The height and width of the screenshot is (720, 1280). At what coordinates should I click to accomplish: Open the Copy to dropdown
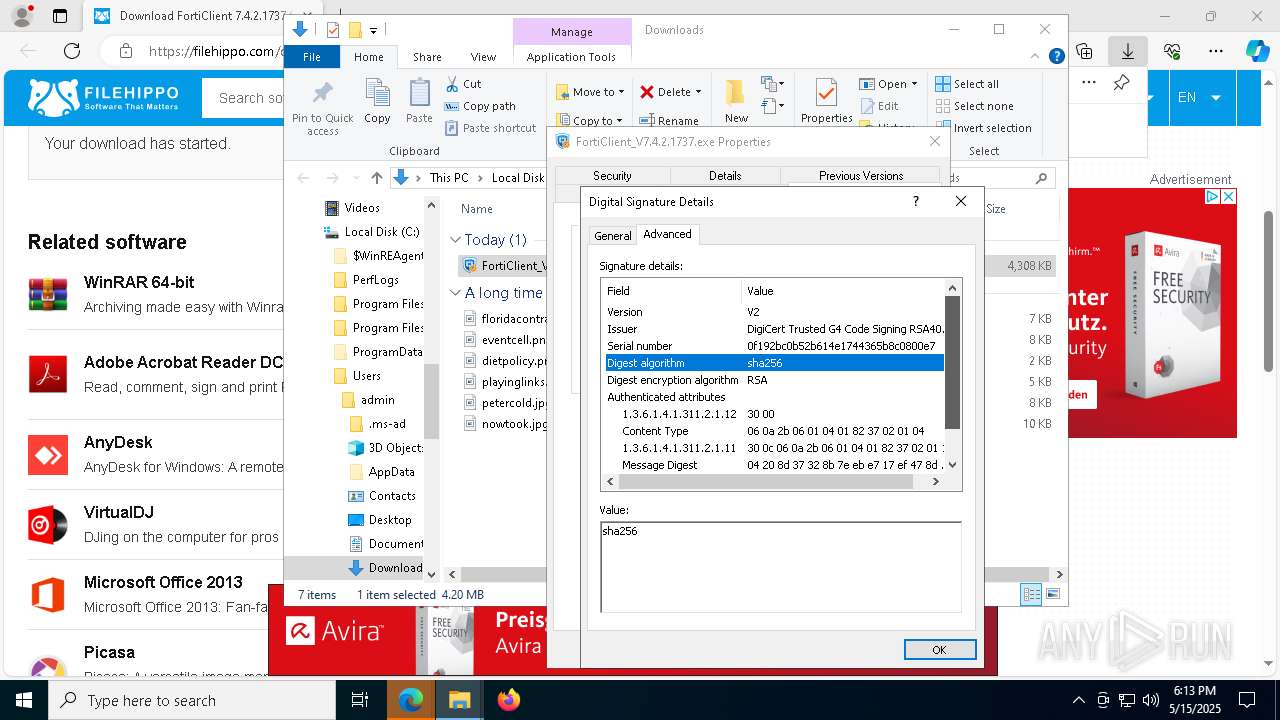(590, 120)
